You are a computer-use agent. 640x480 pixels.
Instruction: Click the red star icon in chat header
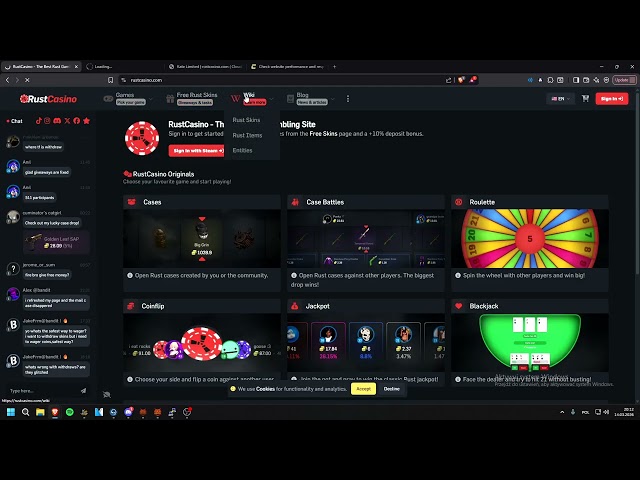click(x=87, y=121)
